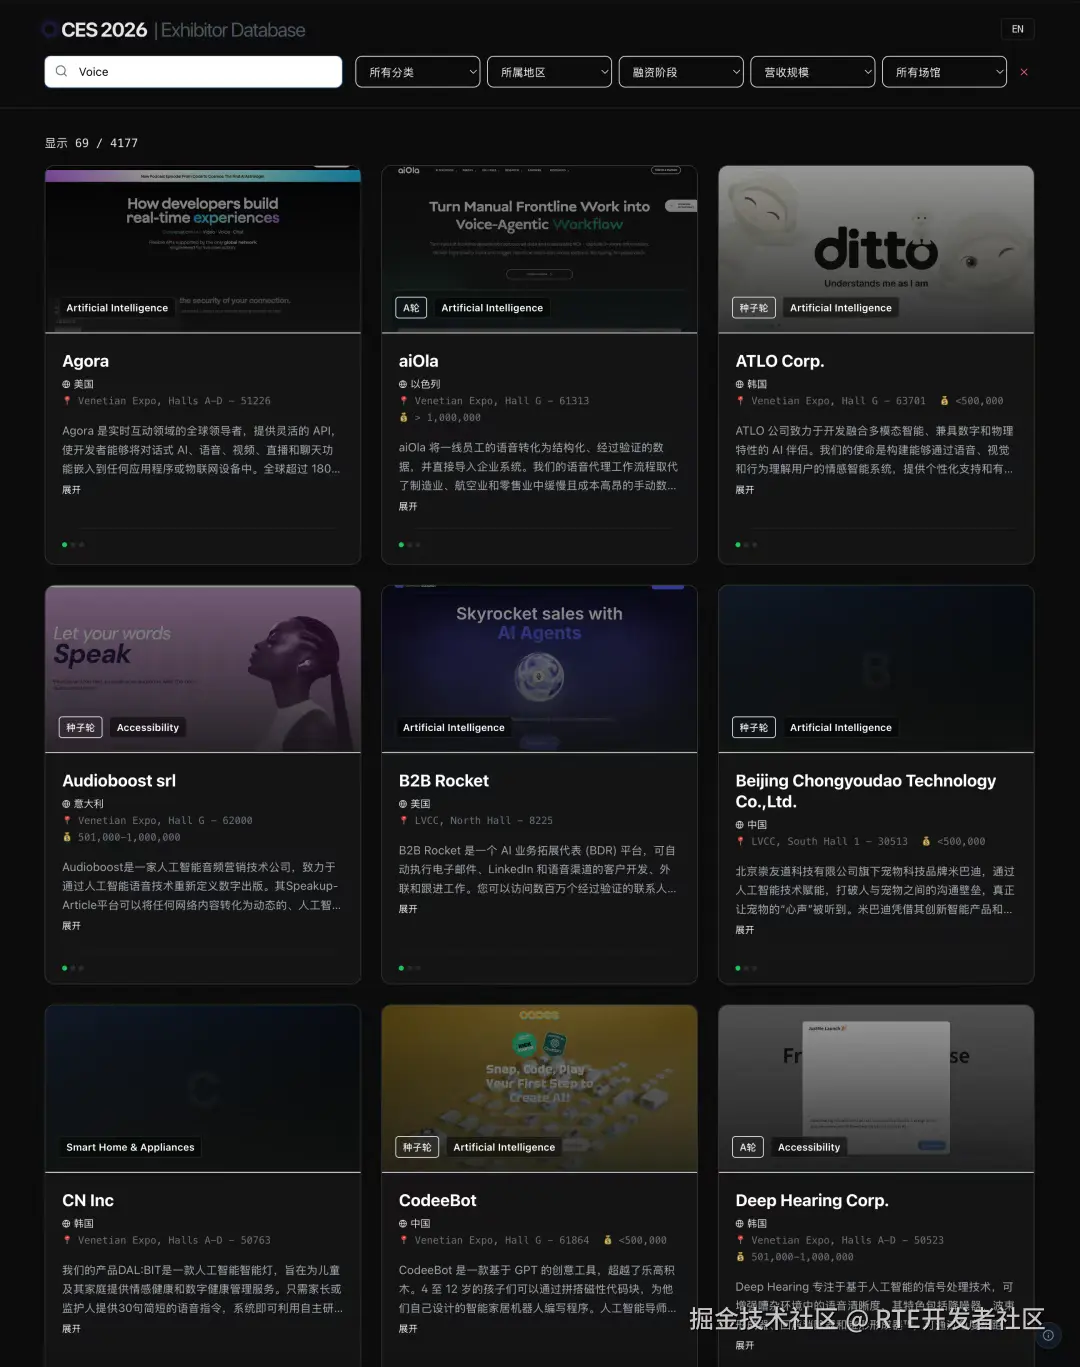
Task: Click the CES 2026 logo title
Action: [104, 30]
